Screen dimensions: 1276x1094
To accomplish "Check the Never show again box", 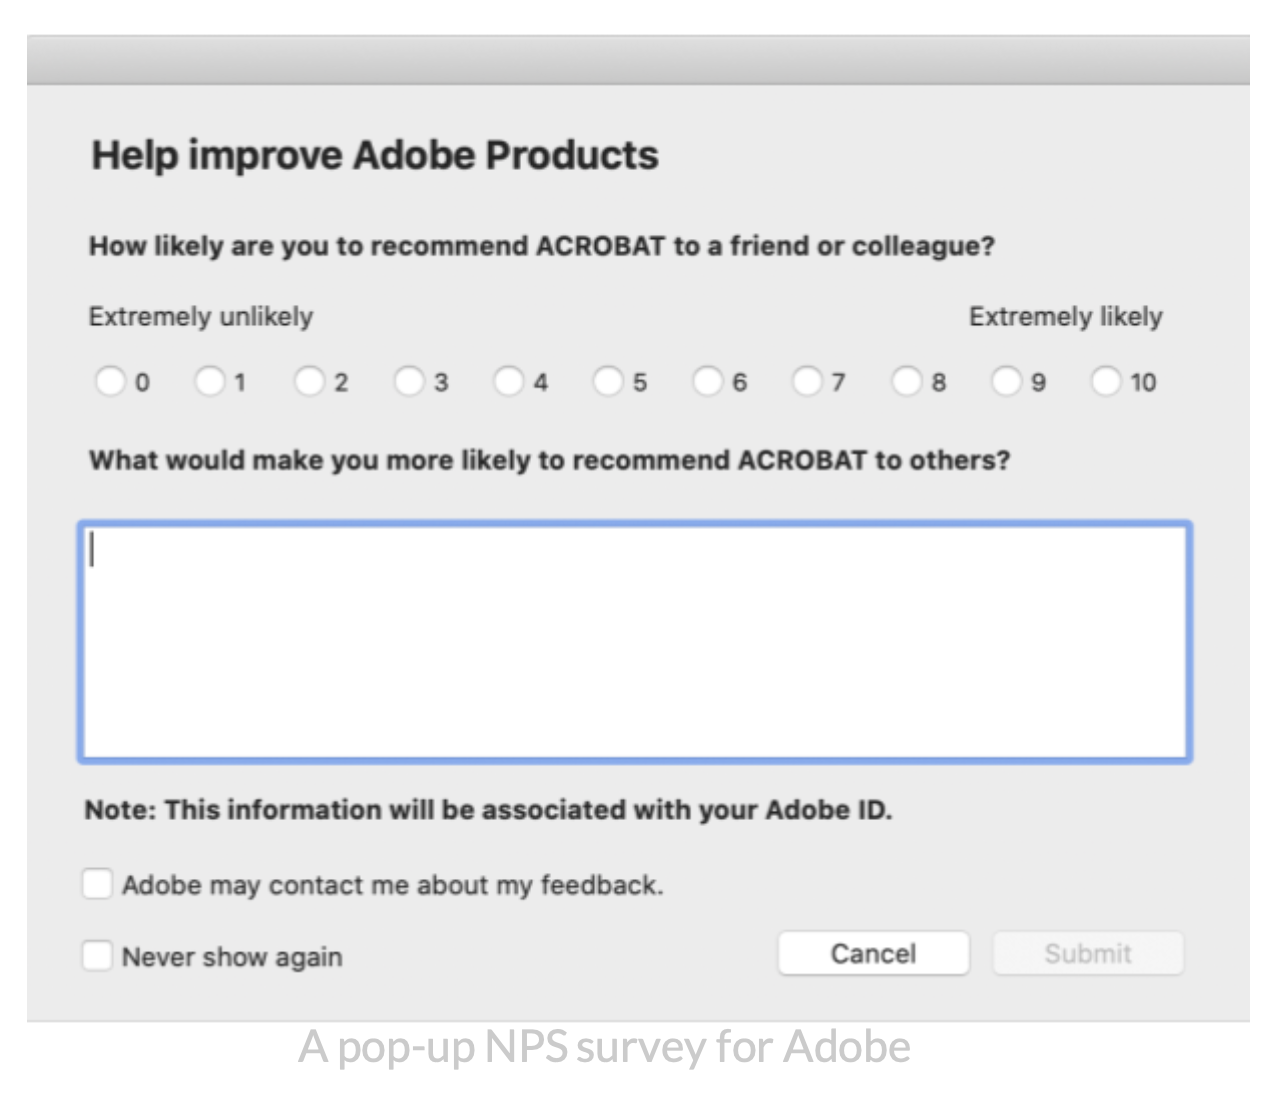I will 97,956.
